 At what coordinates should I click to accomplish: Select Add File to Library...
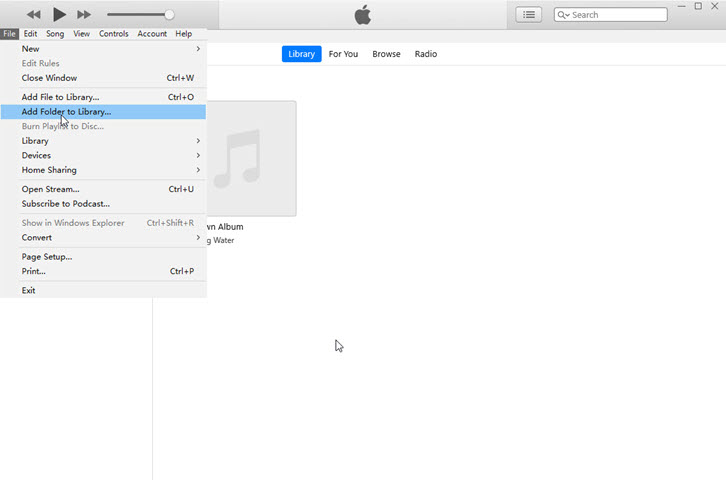(x=103, y=97)
